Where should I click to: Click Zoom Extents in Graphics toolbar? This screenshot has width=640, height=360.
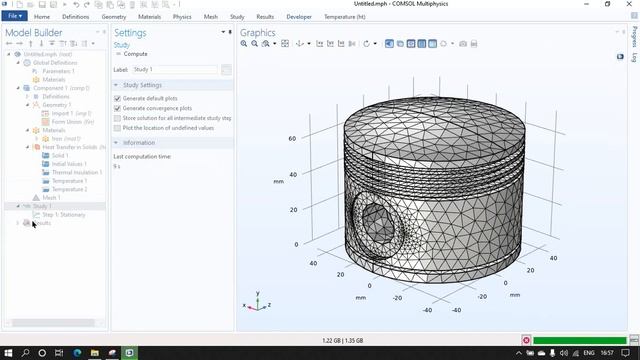pos(285,44)
